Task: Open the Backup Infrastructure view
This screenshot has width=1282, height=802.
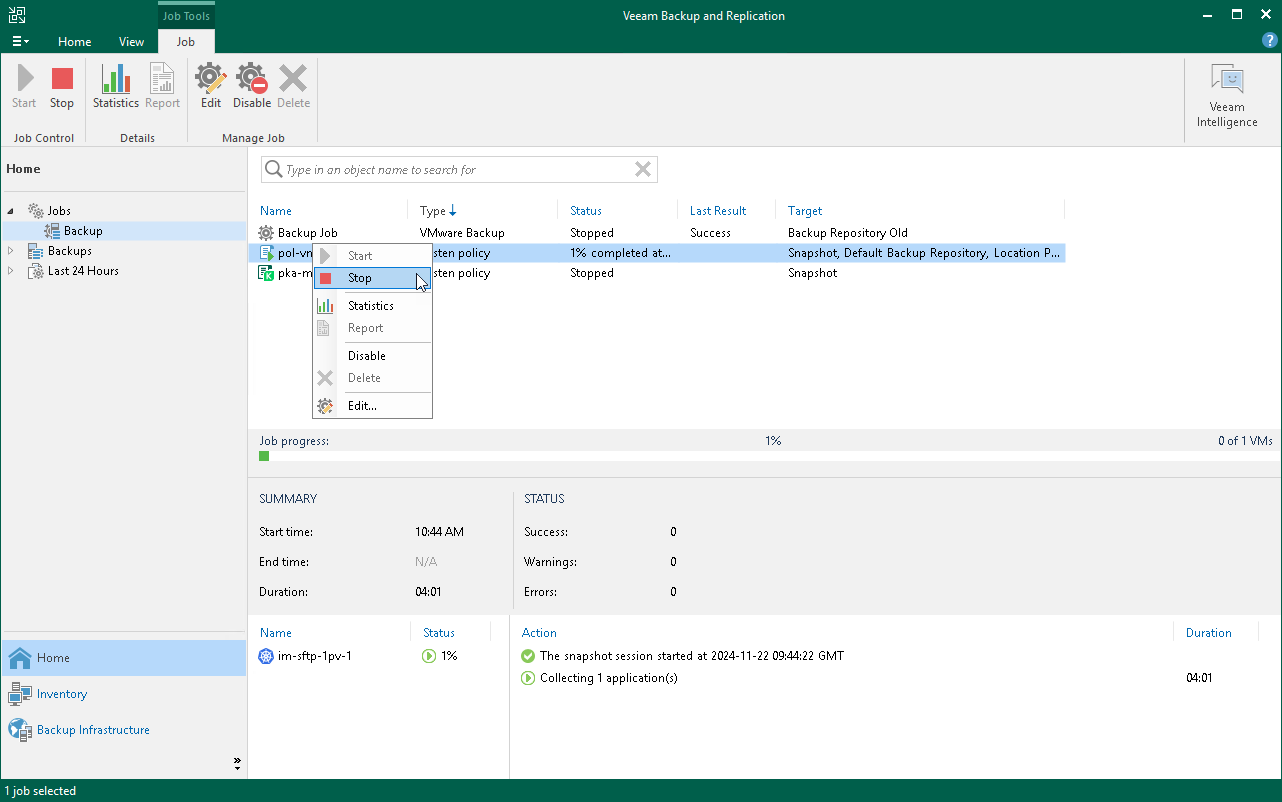Action: [123, 730]
